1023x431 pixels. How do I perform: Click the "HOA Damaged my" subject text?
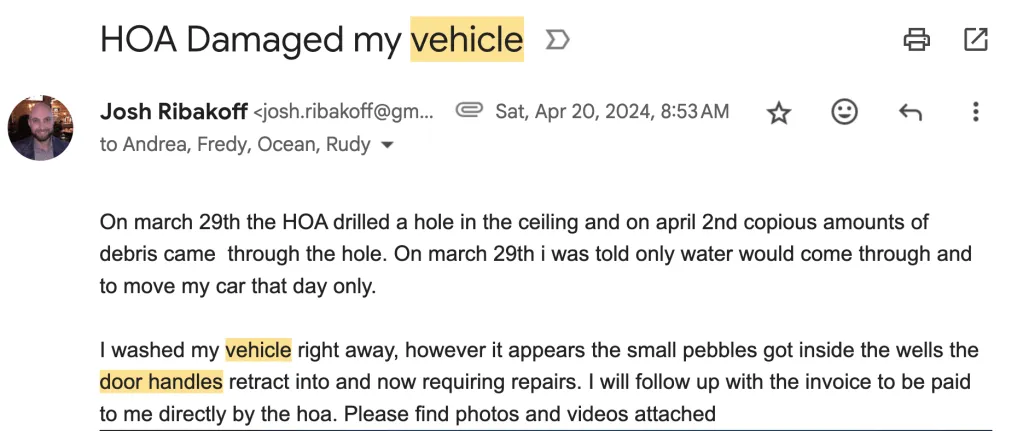252,40
